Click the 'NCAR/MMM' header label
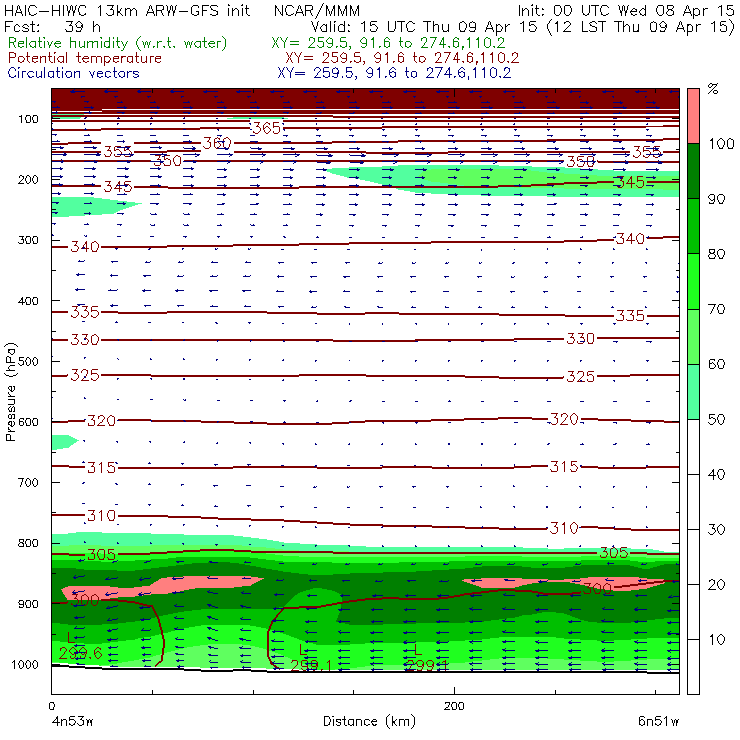 (x=317, y=10)
